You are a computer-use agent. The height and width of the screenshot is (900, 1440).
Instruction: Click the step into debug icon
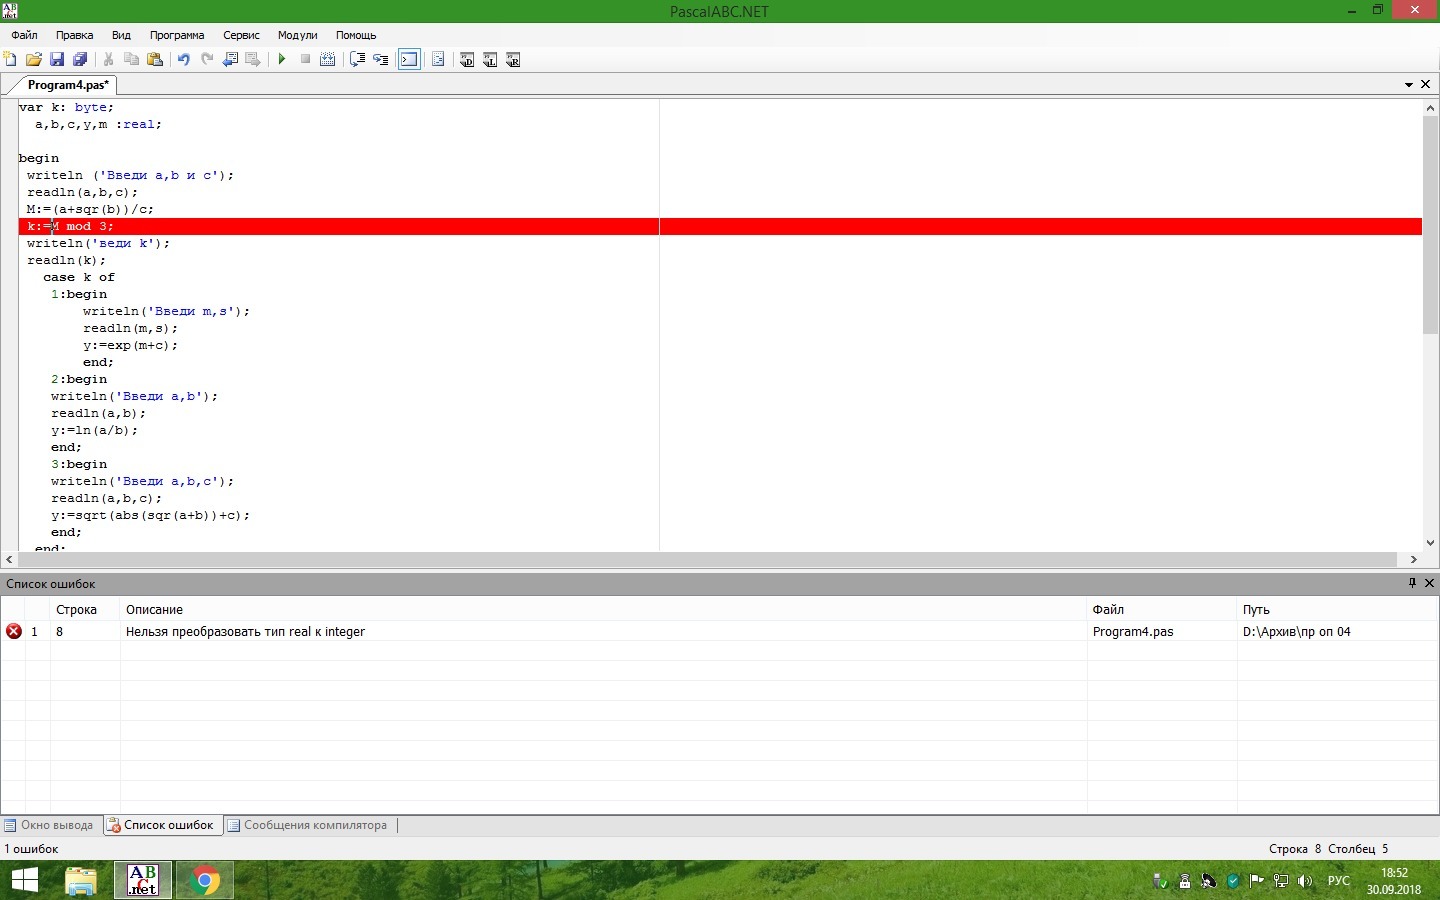click(x=381, y=60)
